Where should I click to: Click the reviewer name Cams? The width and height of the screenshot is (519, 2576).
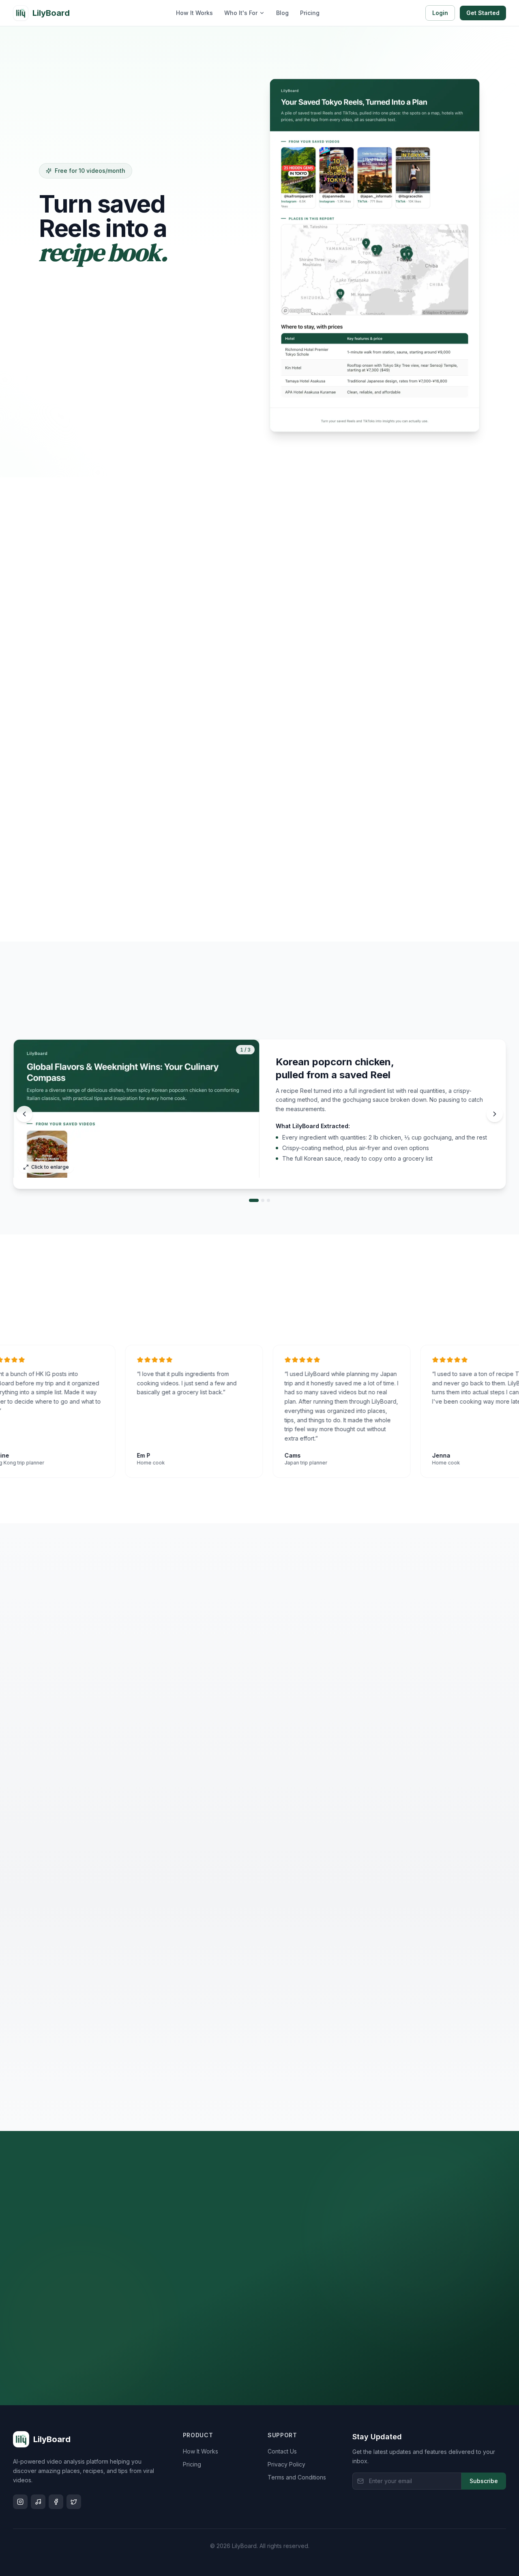[292, 1455]
